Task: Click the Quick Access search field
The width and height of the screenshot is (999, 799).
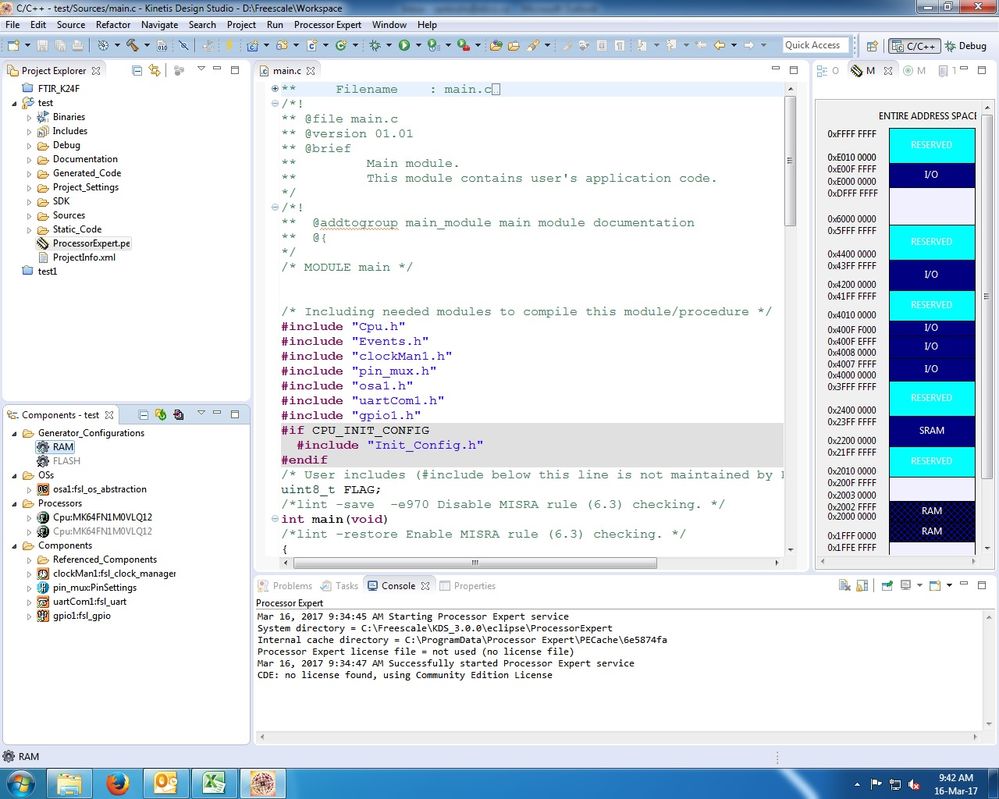Action: tap(816, 45)
